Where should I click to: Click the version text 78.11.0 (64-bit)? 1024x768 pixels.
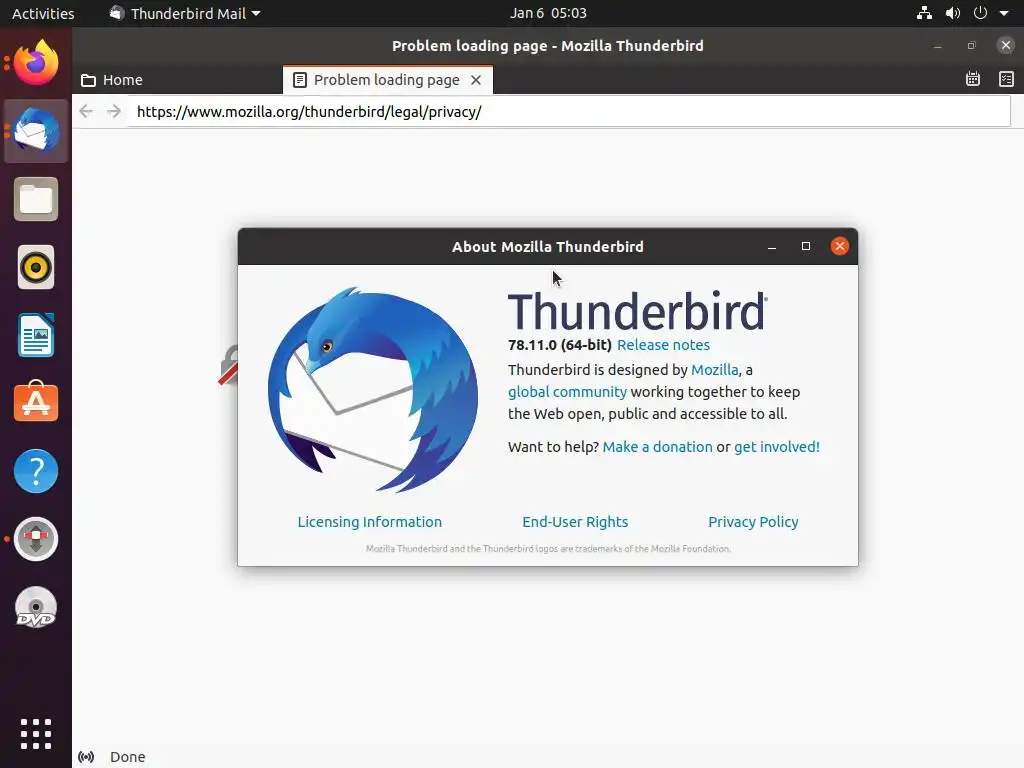pyautogui.click(x=560, y=345)
